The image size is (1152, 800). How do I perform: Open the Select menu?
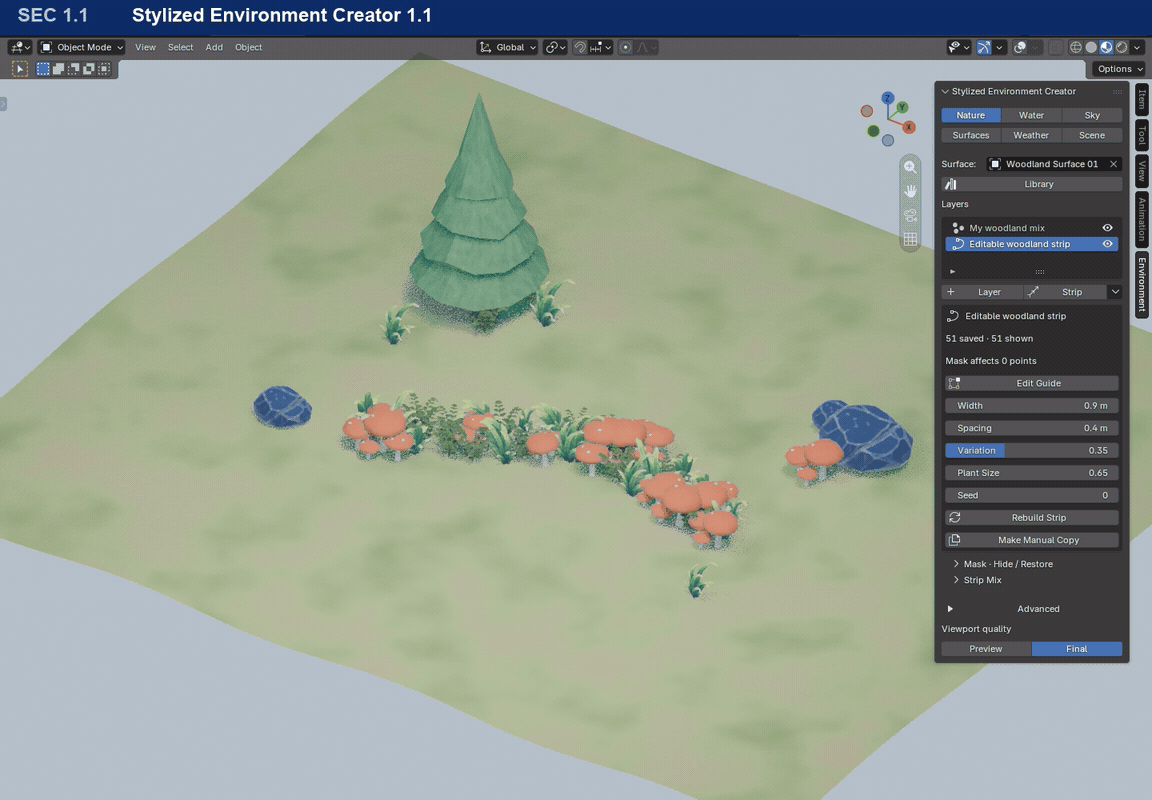181,47
